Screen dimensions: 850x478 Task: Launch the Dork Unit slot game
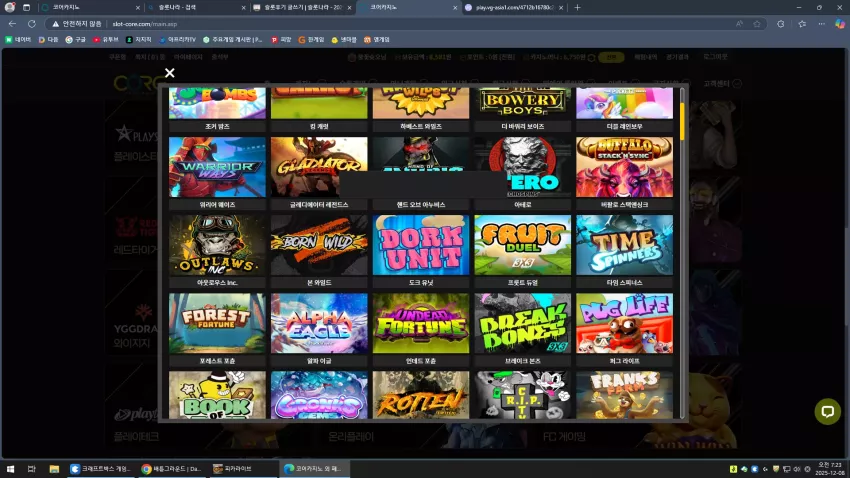(421, 245)
